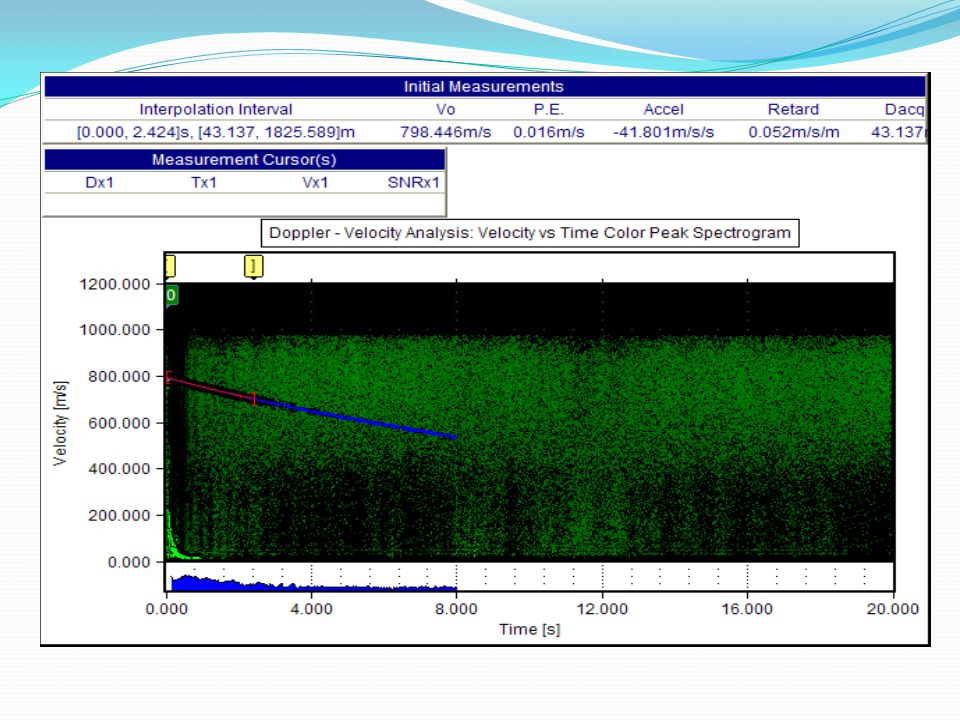Image resolution: width=960 pixels, height=720 pixels.
Task: Select the Dacq column header
Action: (x=904, y=110)
